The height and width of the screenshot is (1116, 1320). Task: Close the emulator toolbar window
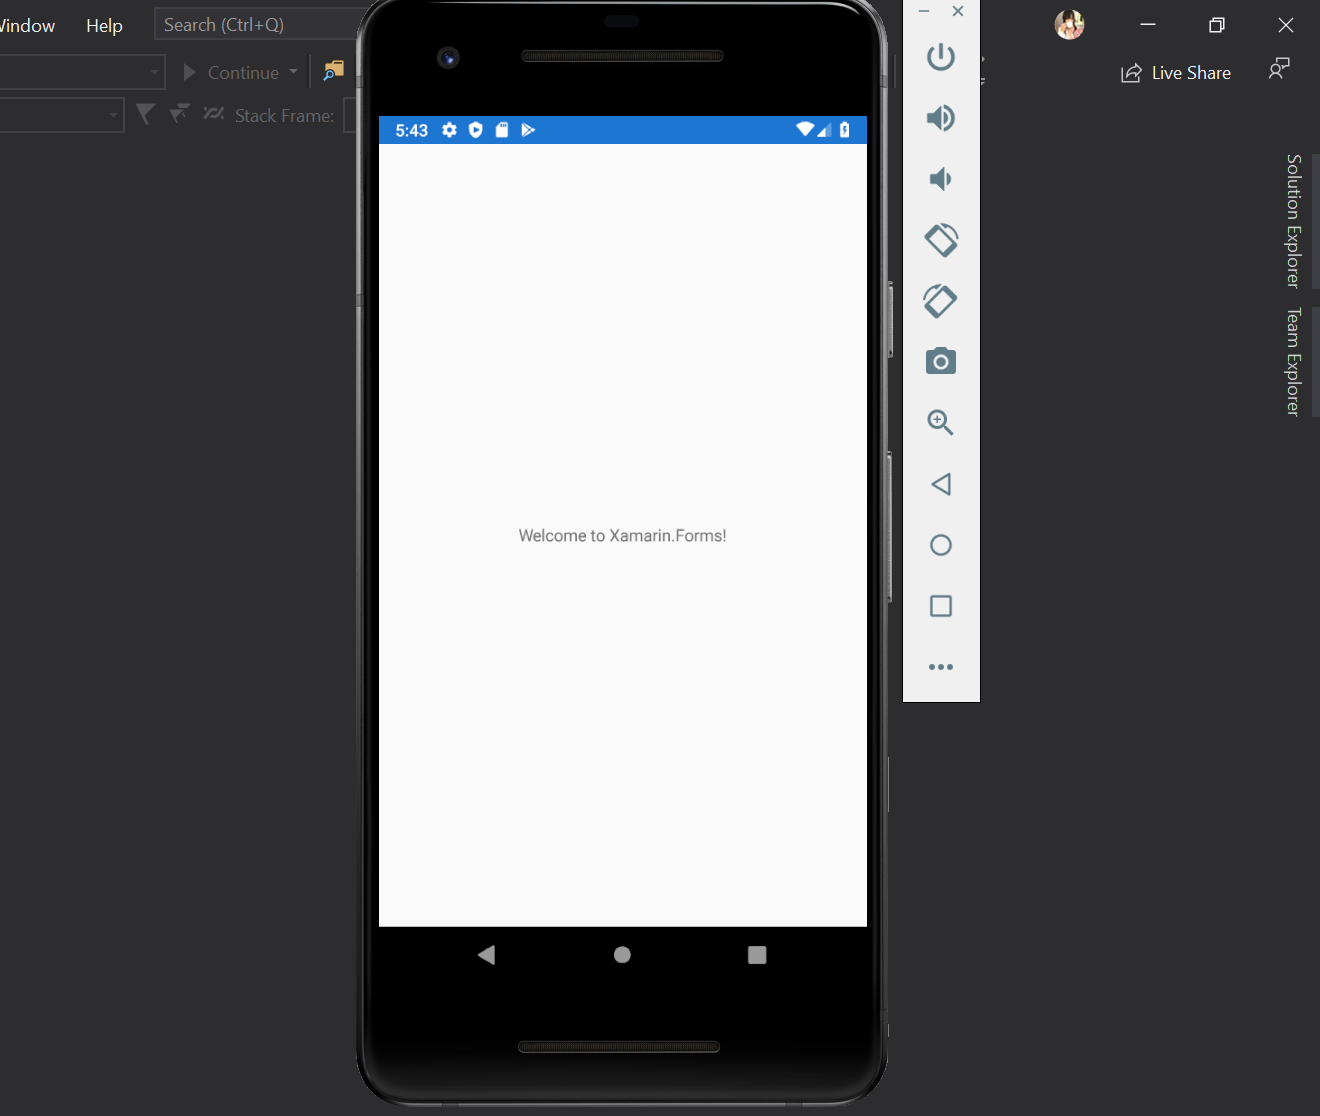[x=958, y=11]
